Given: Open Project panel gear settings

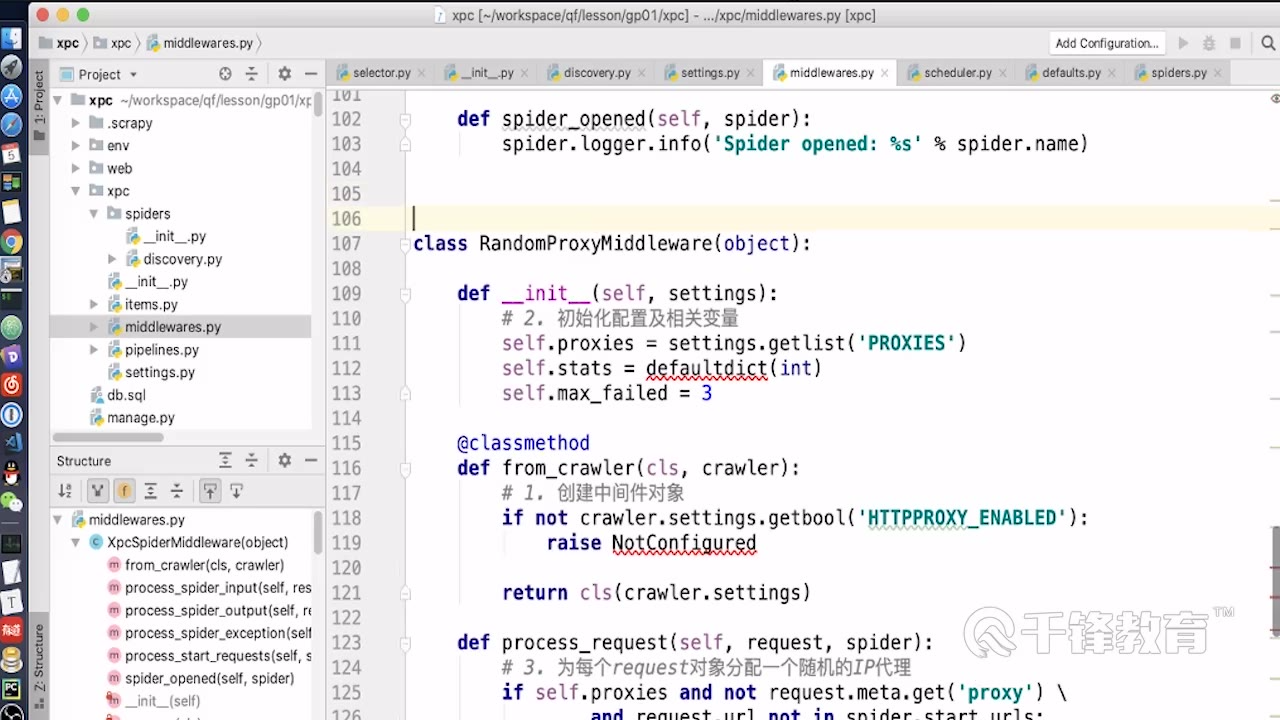Looking at the screenshot, I should point(284,74).
